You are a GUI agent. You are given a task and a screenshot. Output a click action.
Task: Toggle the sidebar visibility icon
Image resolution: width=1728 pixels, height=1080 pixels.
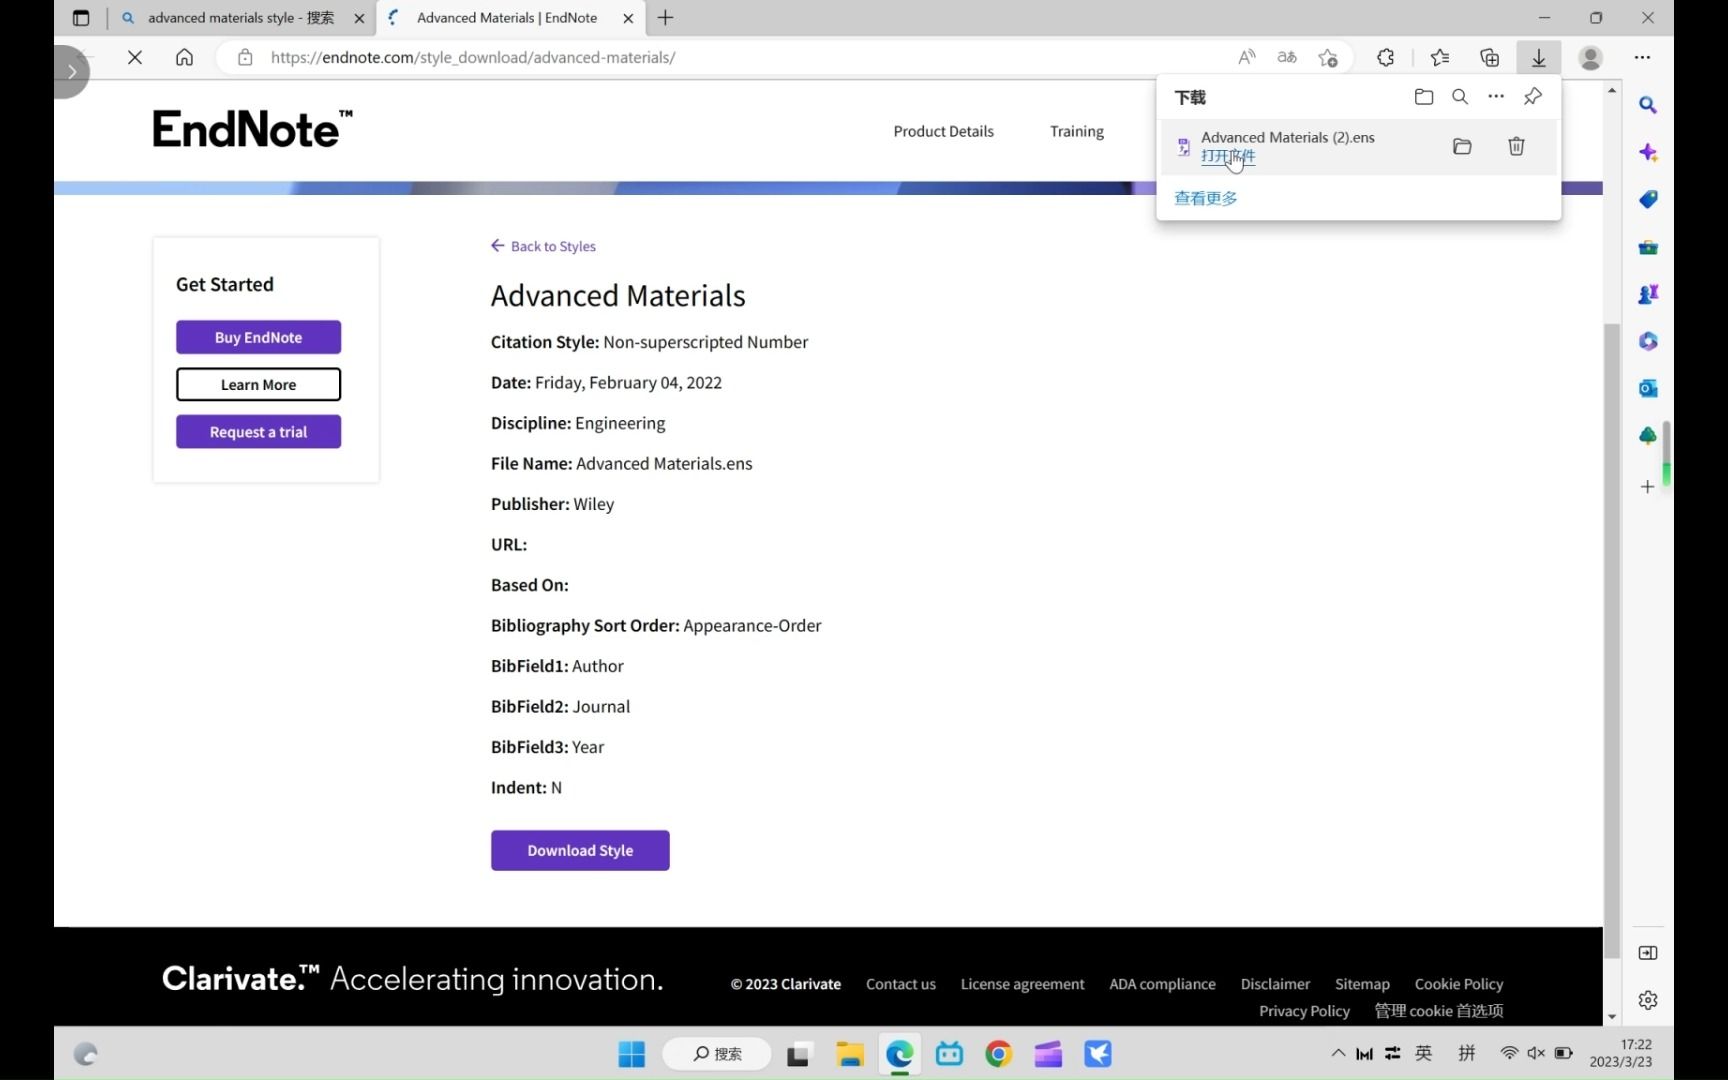point(1648,953)
